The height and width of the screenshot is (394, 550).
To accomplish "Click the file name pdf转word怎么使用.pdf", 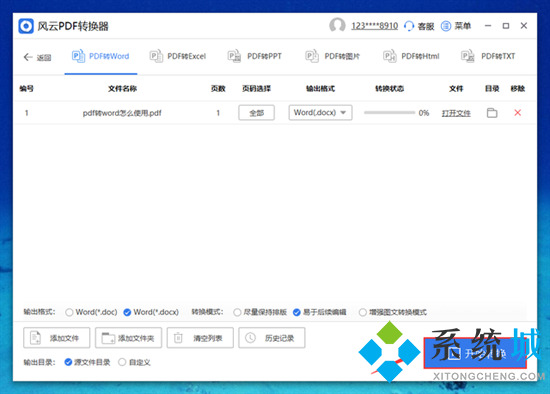I will click(122, 113).
